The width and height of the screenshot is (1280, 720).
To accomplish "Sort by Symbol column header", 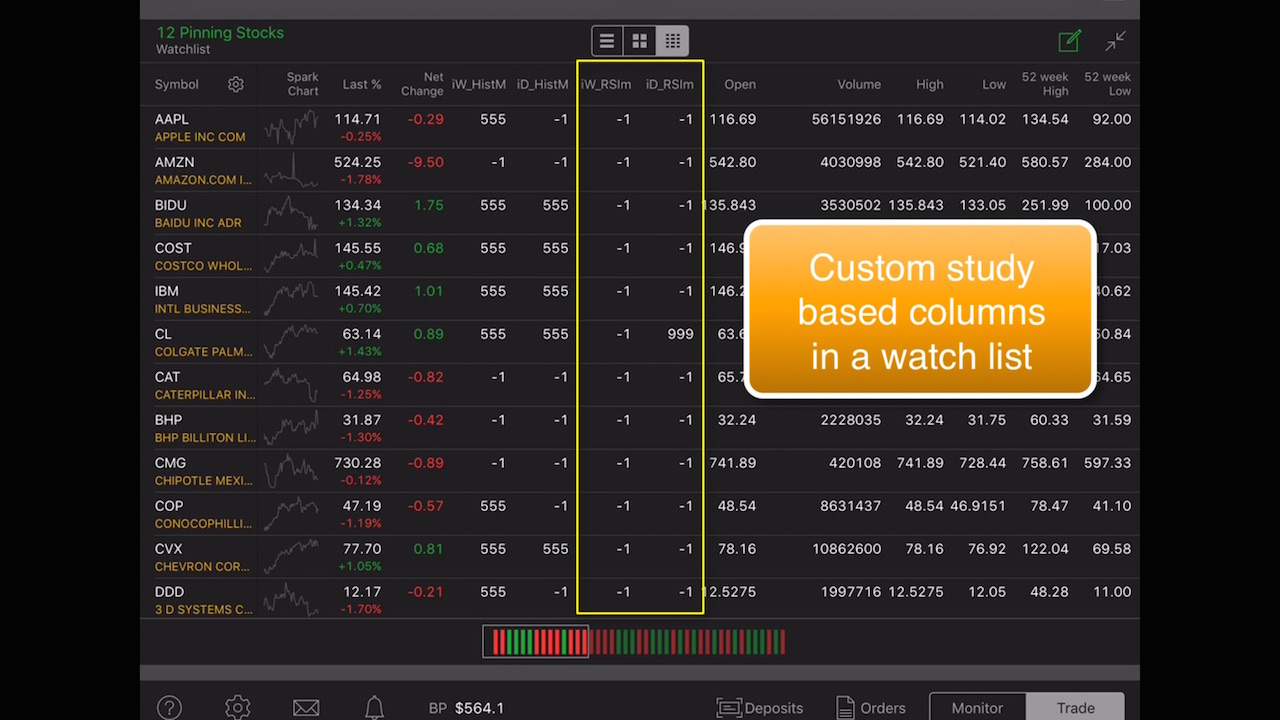I will (177, 85).
